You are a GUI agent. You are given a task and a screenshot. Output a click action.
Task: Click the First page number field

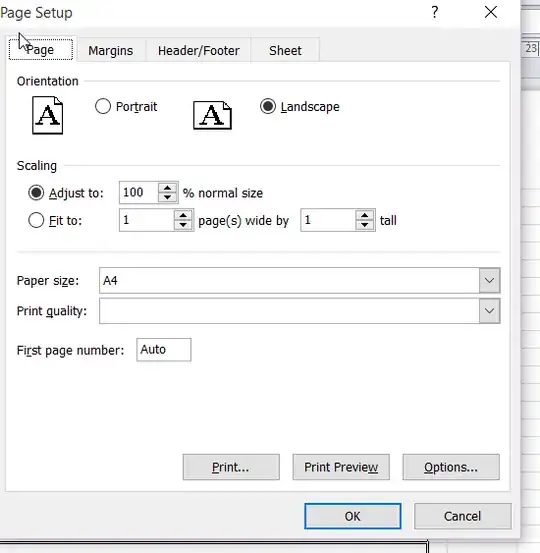click(x=164, y=350)
